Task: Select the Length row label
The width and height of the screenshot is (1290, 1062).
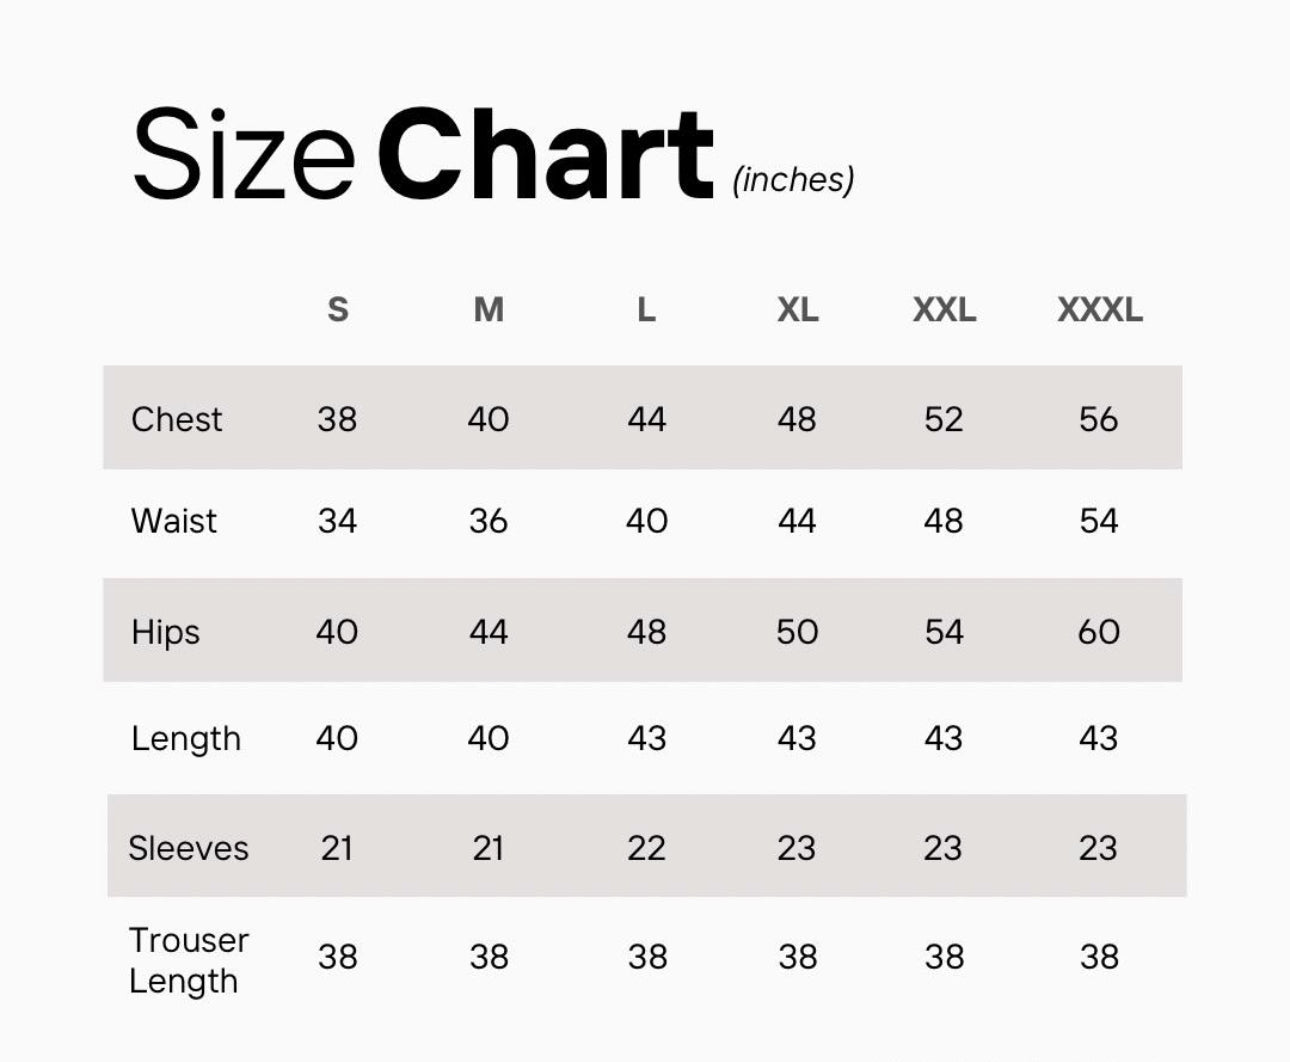Action: [x=186, y=739]
